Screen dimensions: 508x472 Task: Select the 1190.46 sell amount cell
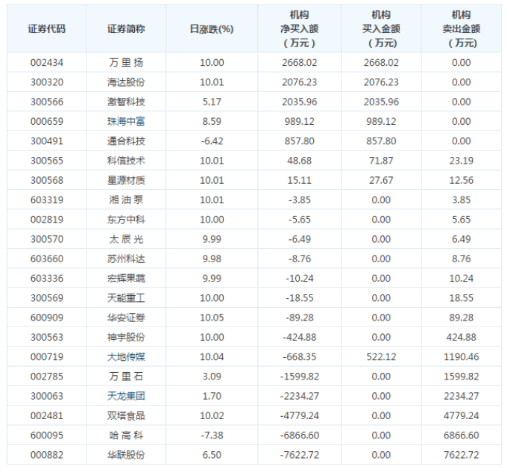coord(461,357)
